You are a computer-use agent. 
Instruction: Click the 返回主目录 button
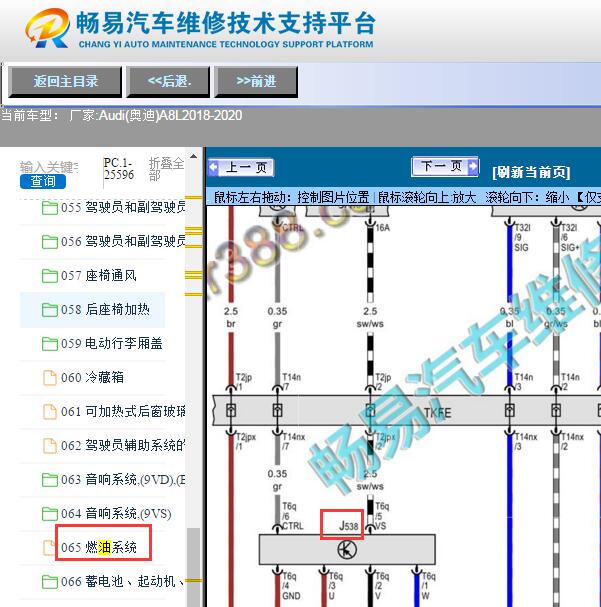point(65,81)
